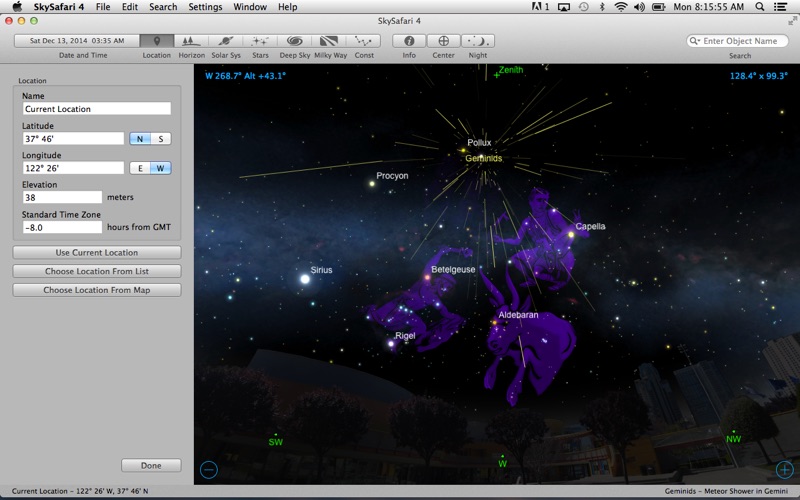The image size is (800, 500).
Task: Toggle the Const constellations icon
Action: 364,41
